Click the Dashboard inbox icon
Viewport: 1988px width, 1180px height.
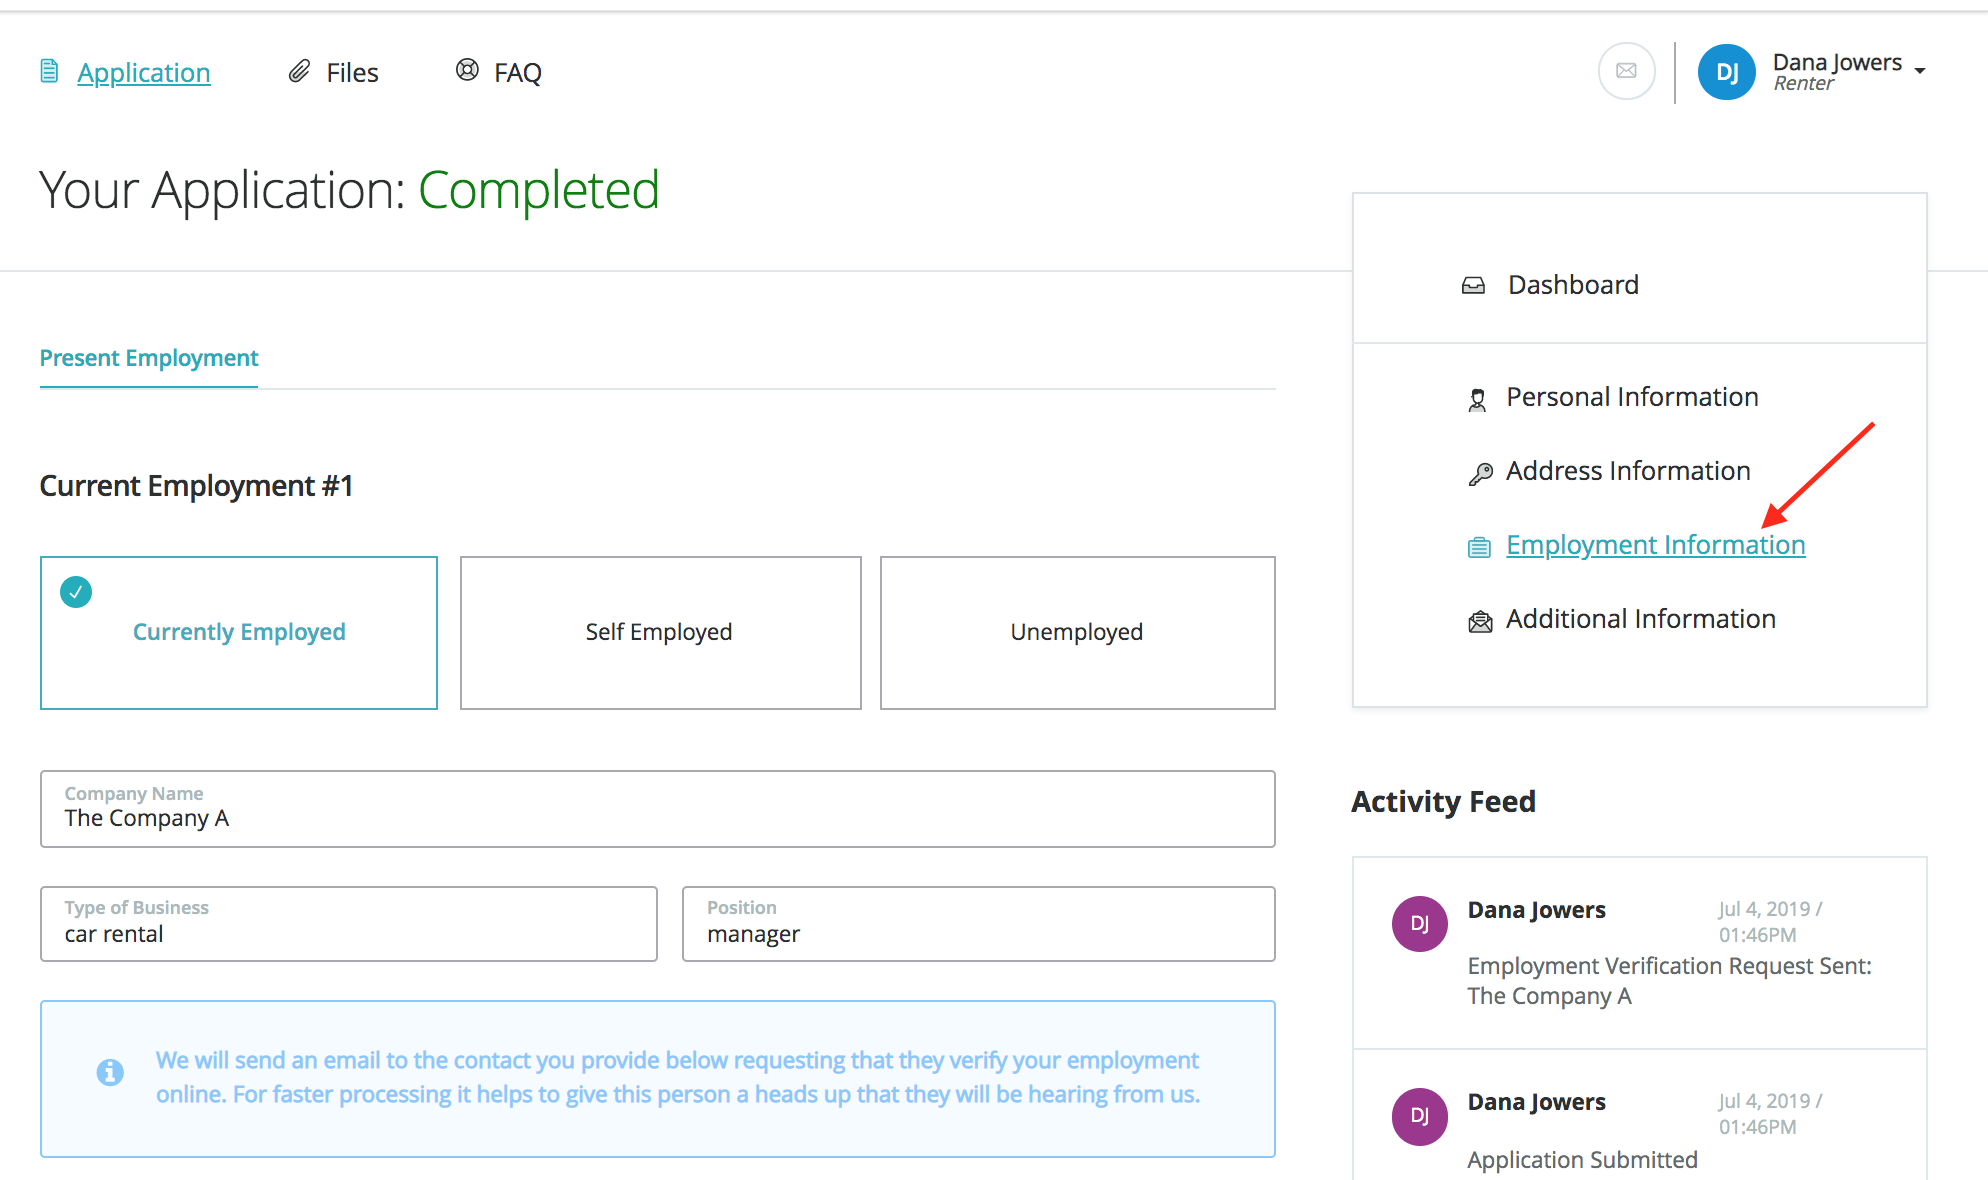click(x=1473, y=286)
